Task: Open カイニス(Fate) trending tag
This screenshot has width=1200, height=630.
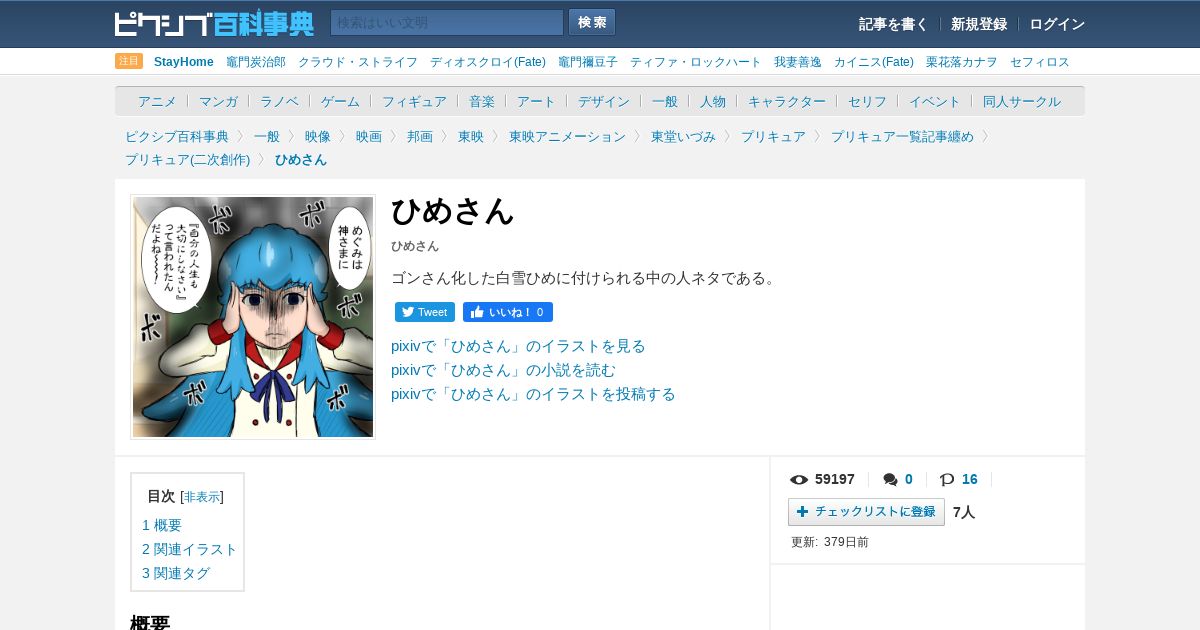Action: [874, 62]
